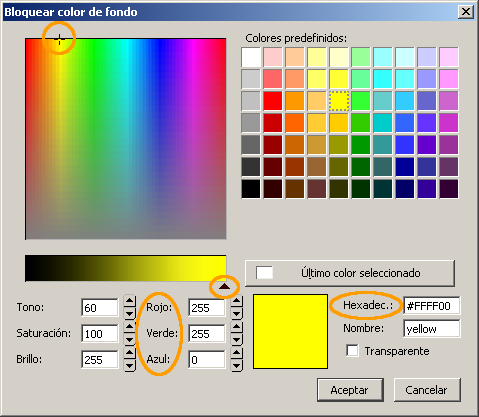Select the light pink swatch in top row
Screen dimensions: 479x417
[x=273, y=57]
